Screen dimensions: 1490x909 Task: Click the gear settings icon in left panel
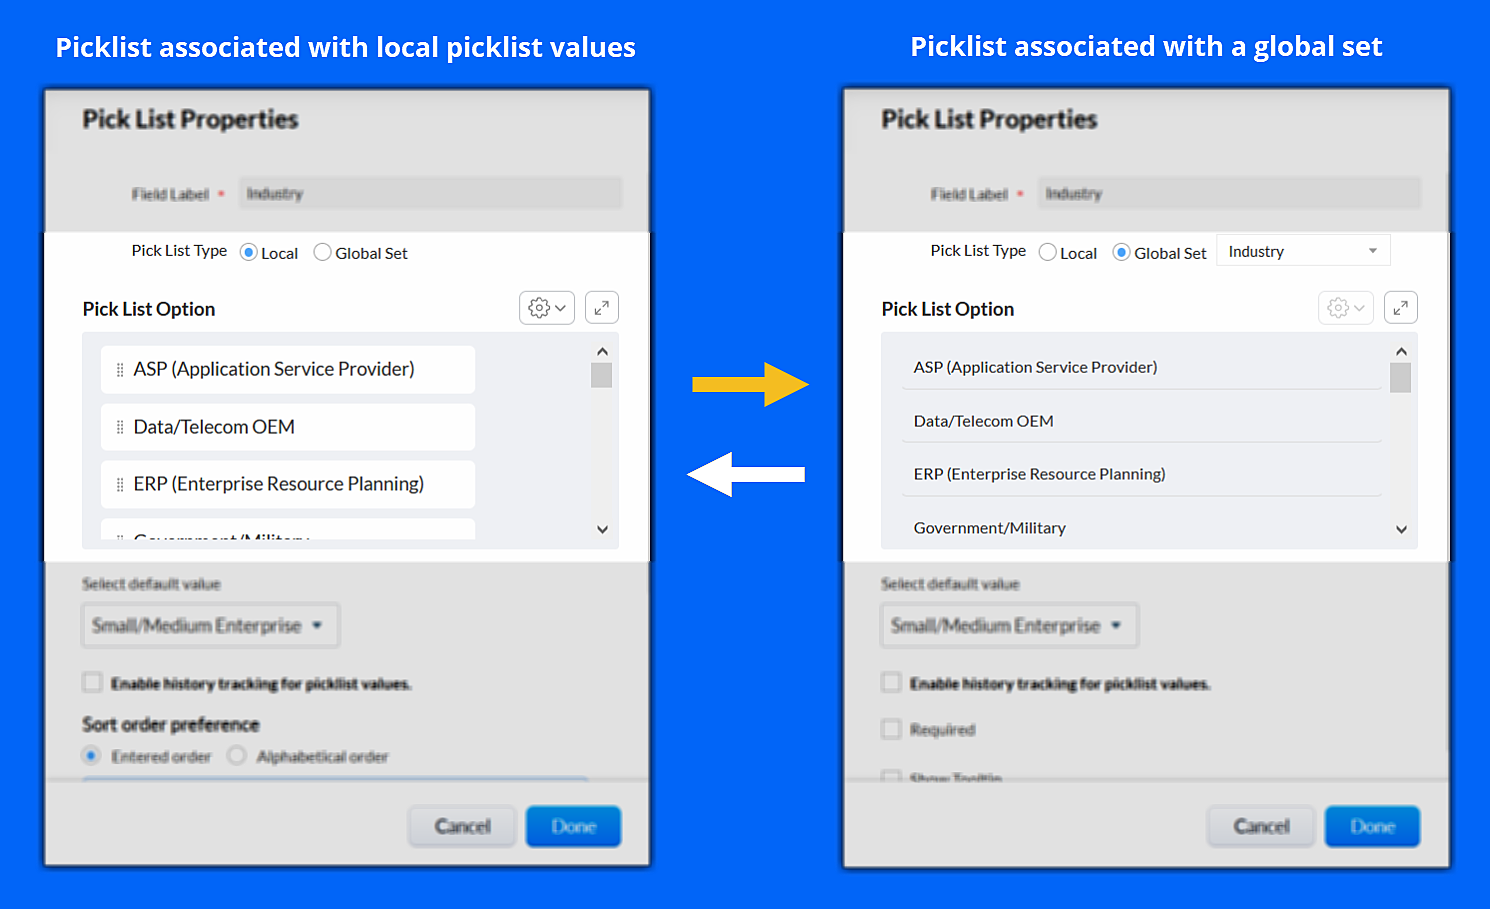(x=546, y=308)
